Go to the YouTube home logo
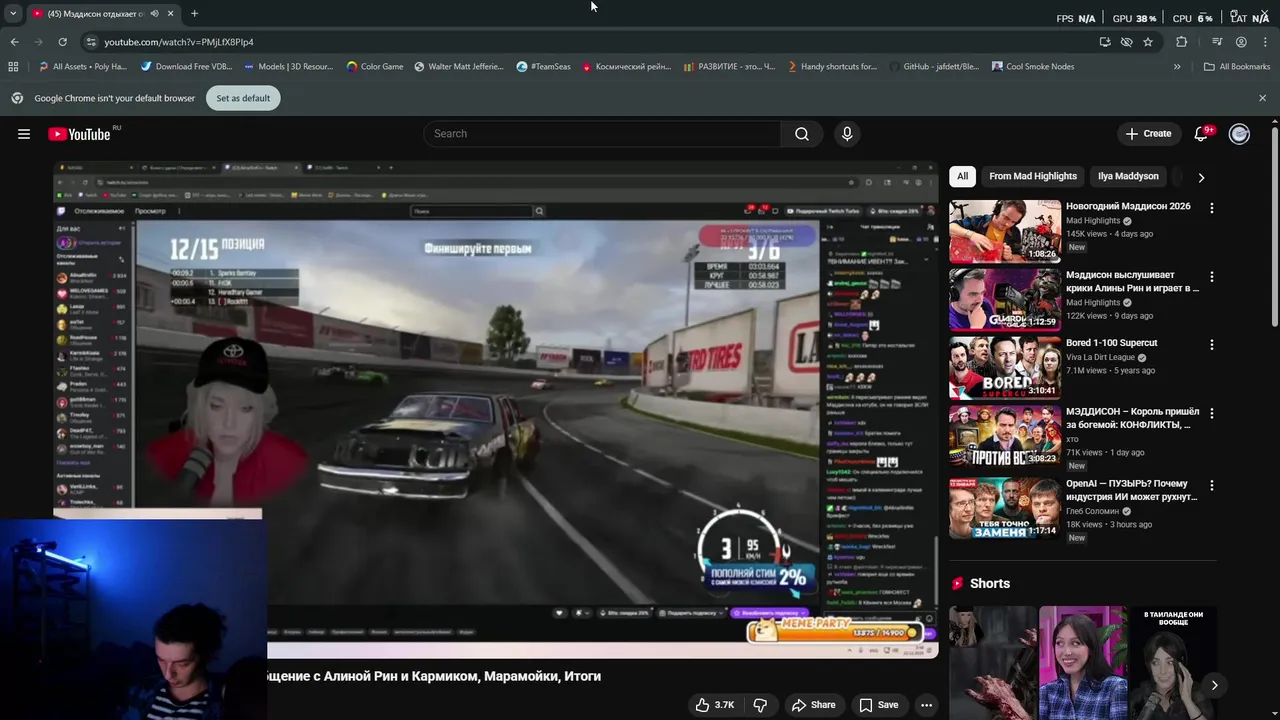The width and height of the screenshot is (1280, 720). click(79, 134)
